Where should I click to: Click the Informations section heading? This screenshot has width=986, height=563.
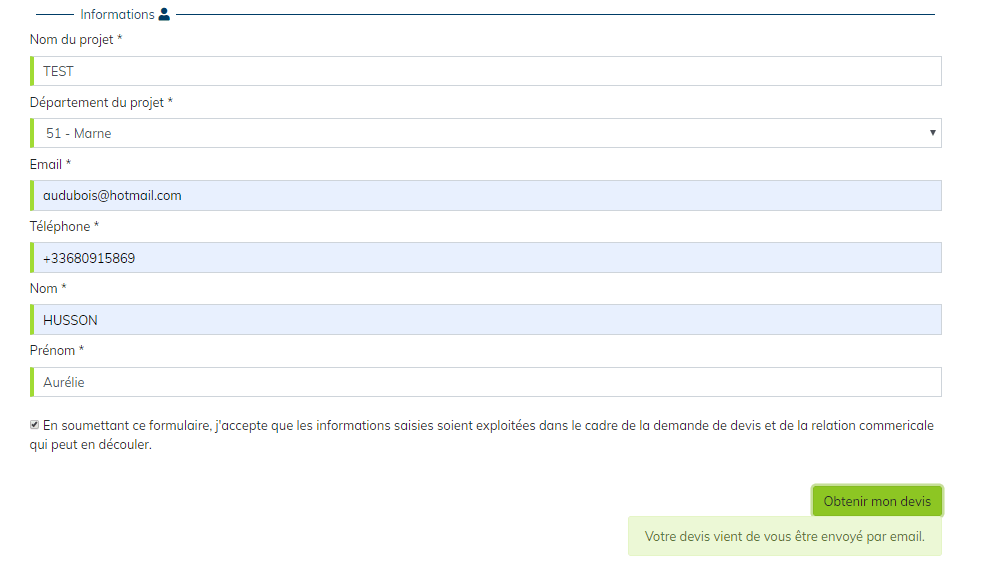[x=117, y=15]
